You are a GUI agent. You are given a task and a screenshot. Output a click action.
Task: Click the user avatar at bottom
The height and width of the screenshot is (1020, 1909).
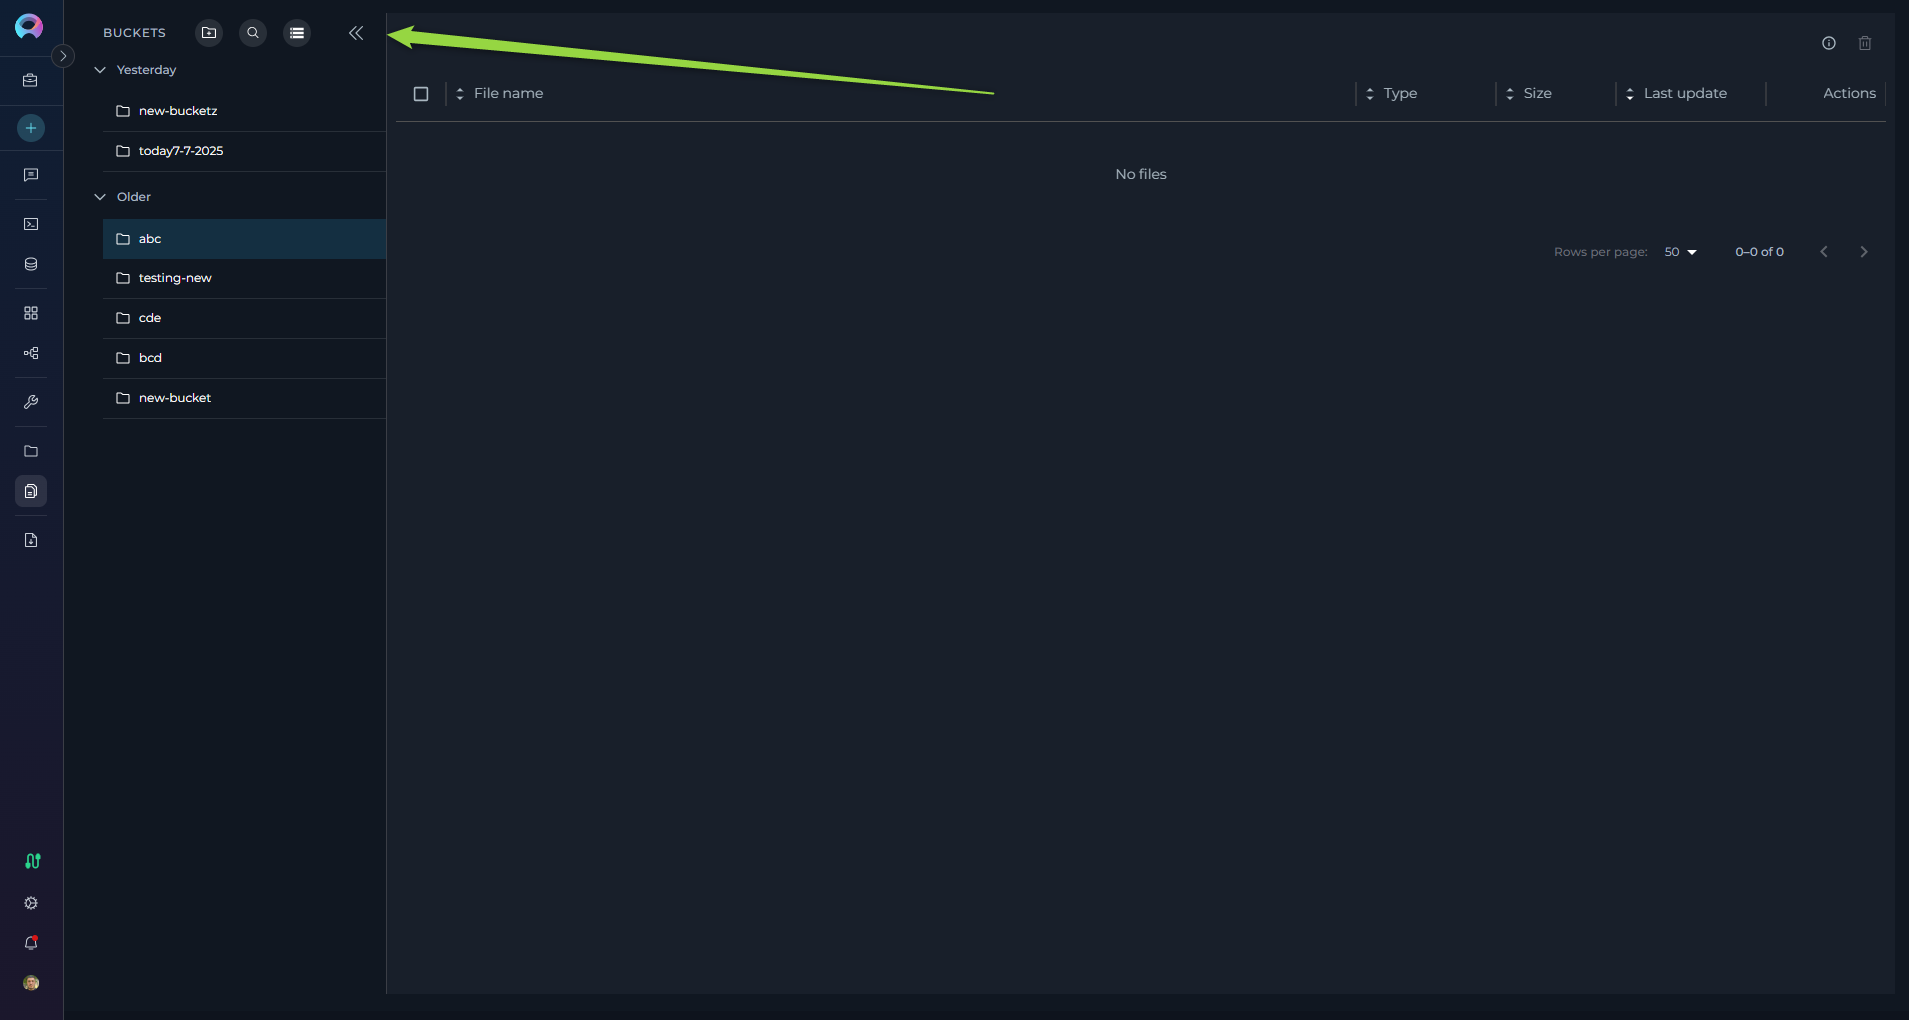pyautogui.click(x=31, y=983)
